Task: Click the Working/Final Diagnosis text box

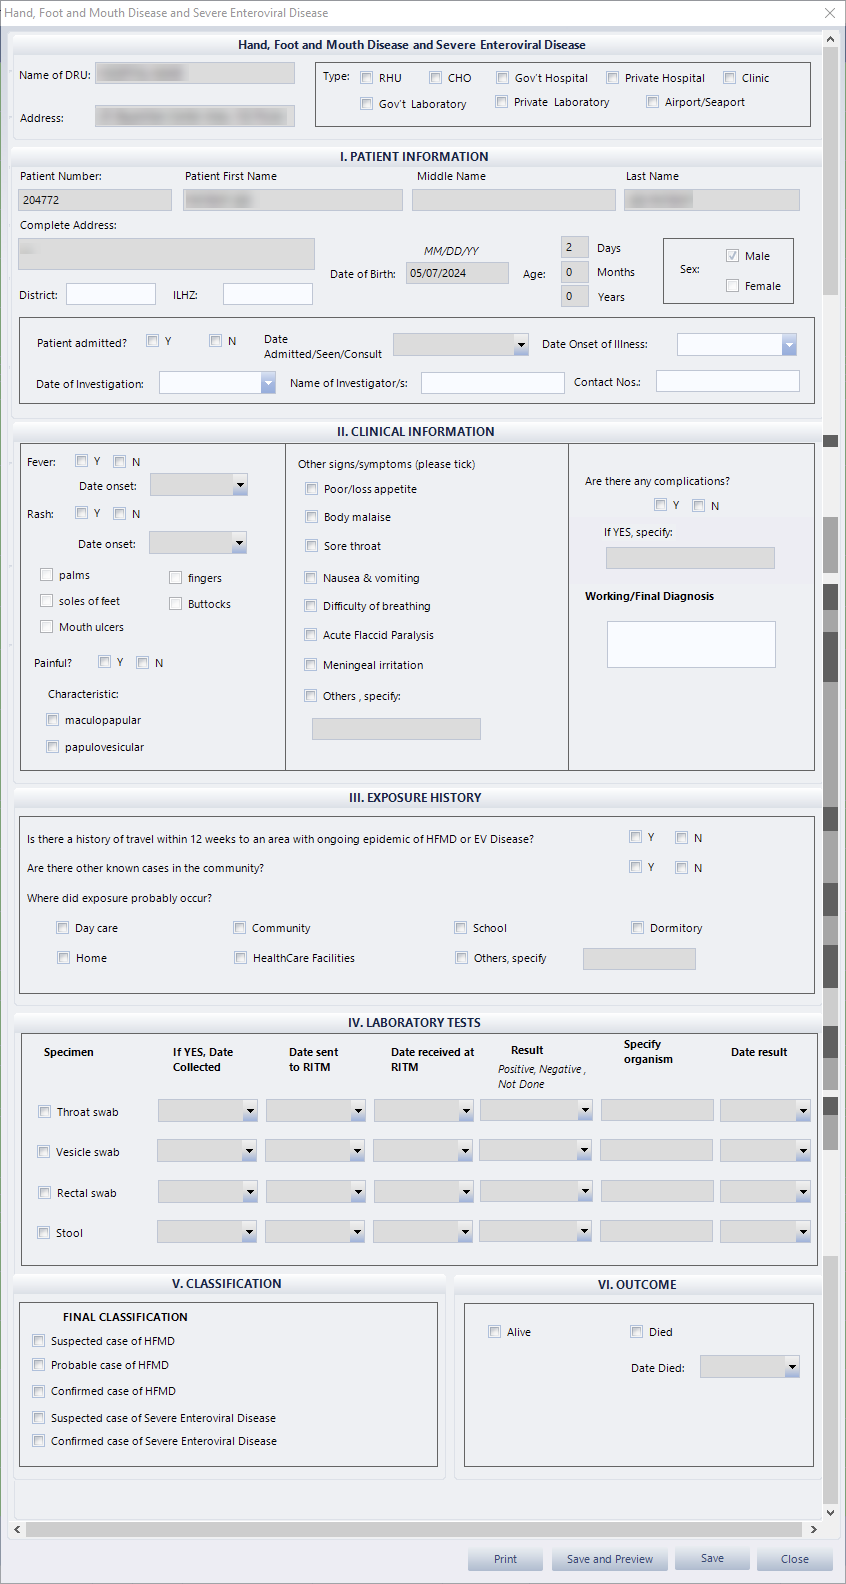Action: coord(691,644)
